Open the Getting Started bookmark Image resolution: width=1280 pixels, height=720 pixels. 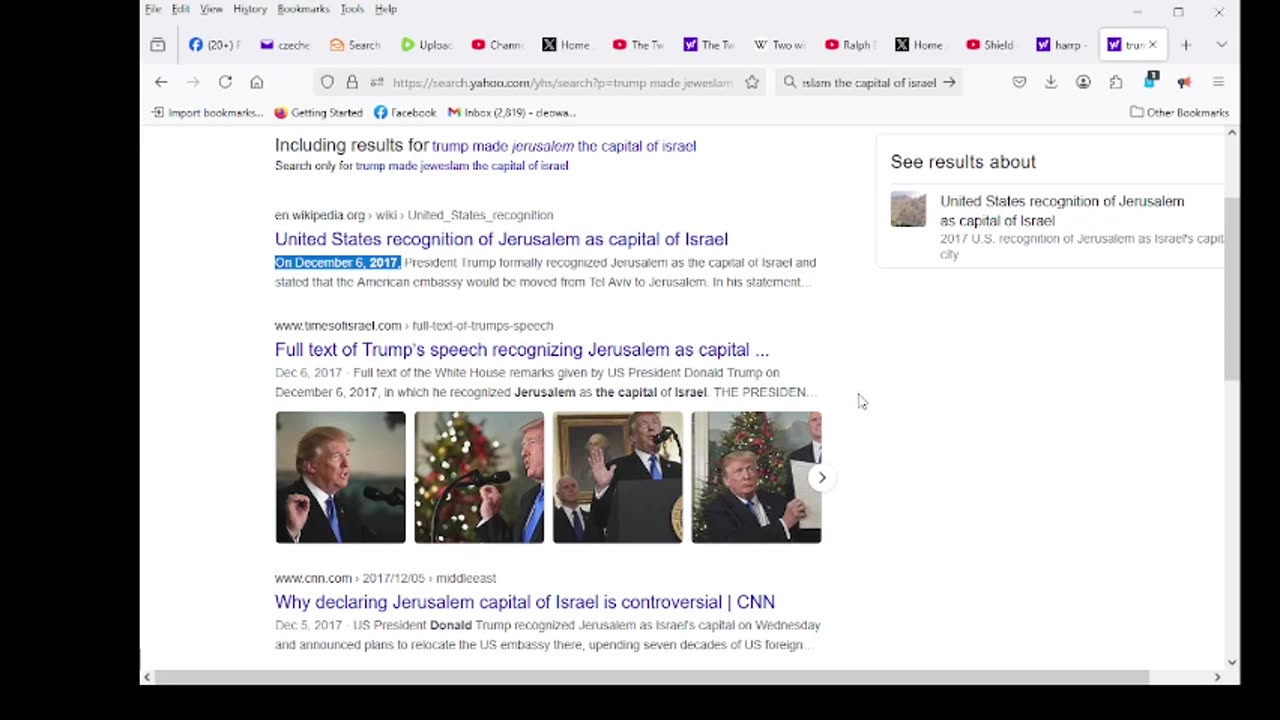(318, 112)
